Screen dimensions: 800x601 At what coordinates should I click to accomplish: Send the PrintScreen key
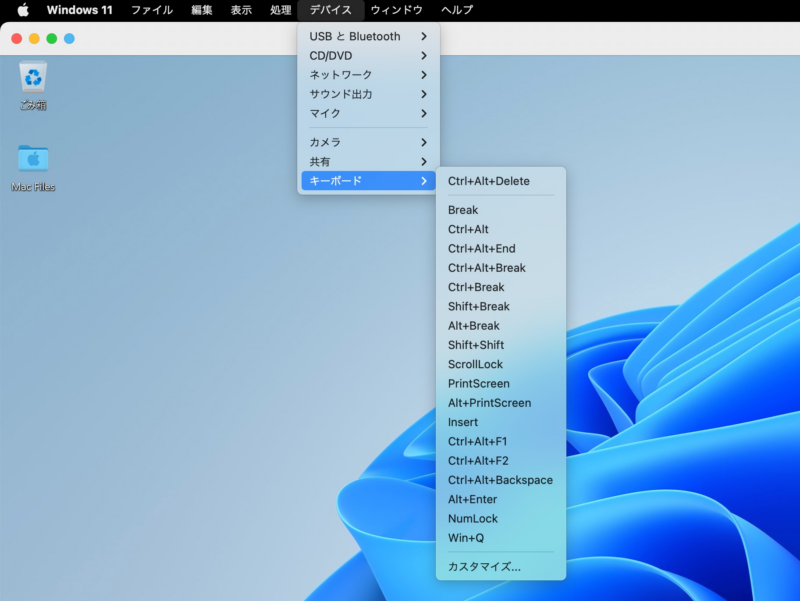click(501, 384)
